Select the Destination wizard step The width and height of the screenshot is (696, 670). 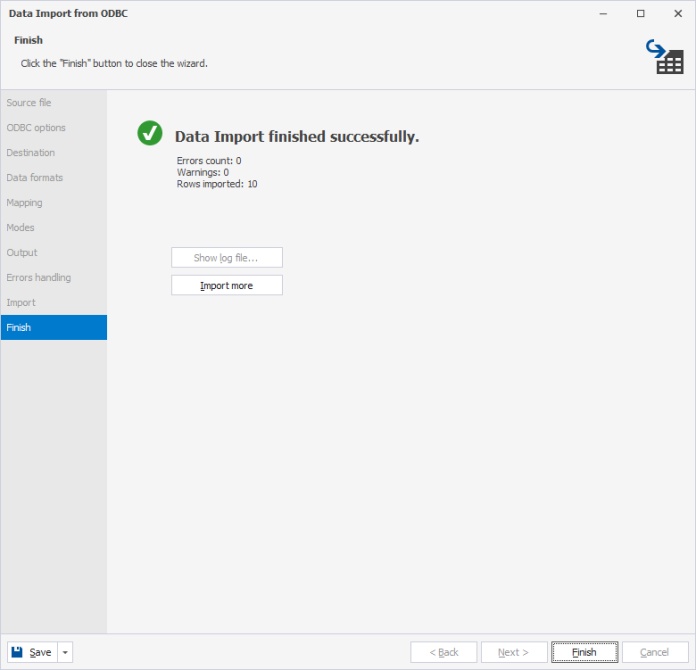pyautogui.click(x=31, y=153)
